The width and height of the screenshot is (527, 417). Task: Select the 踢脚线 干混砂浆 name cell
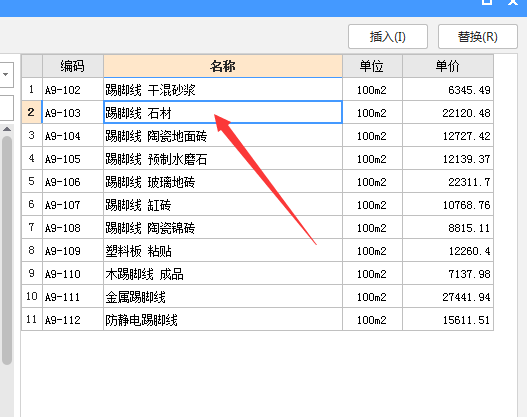click(223, 90)
